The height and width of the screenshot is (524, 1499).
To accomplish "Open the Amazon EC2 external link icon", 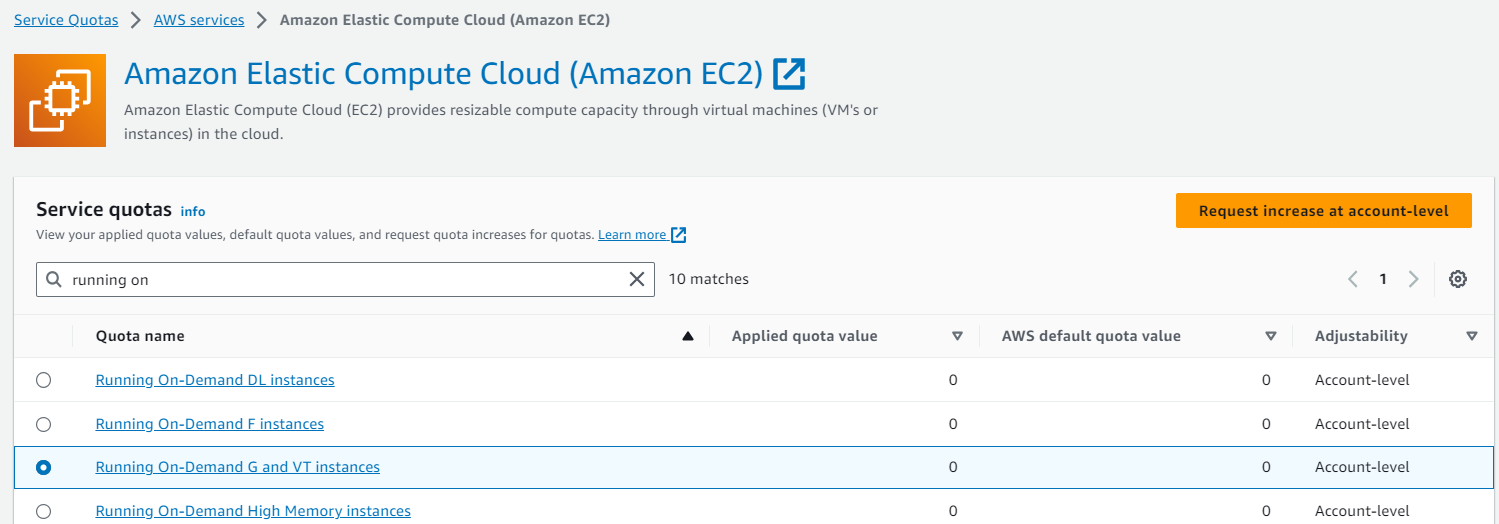I will click(x=790, y=74).
